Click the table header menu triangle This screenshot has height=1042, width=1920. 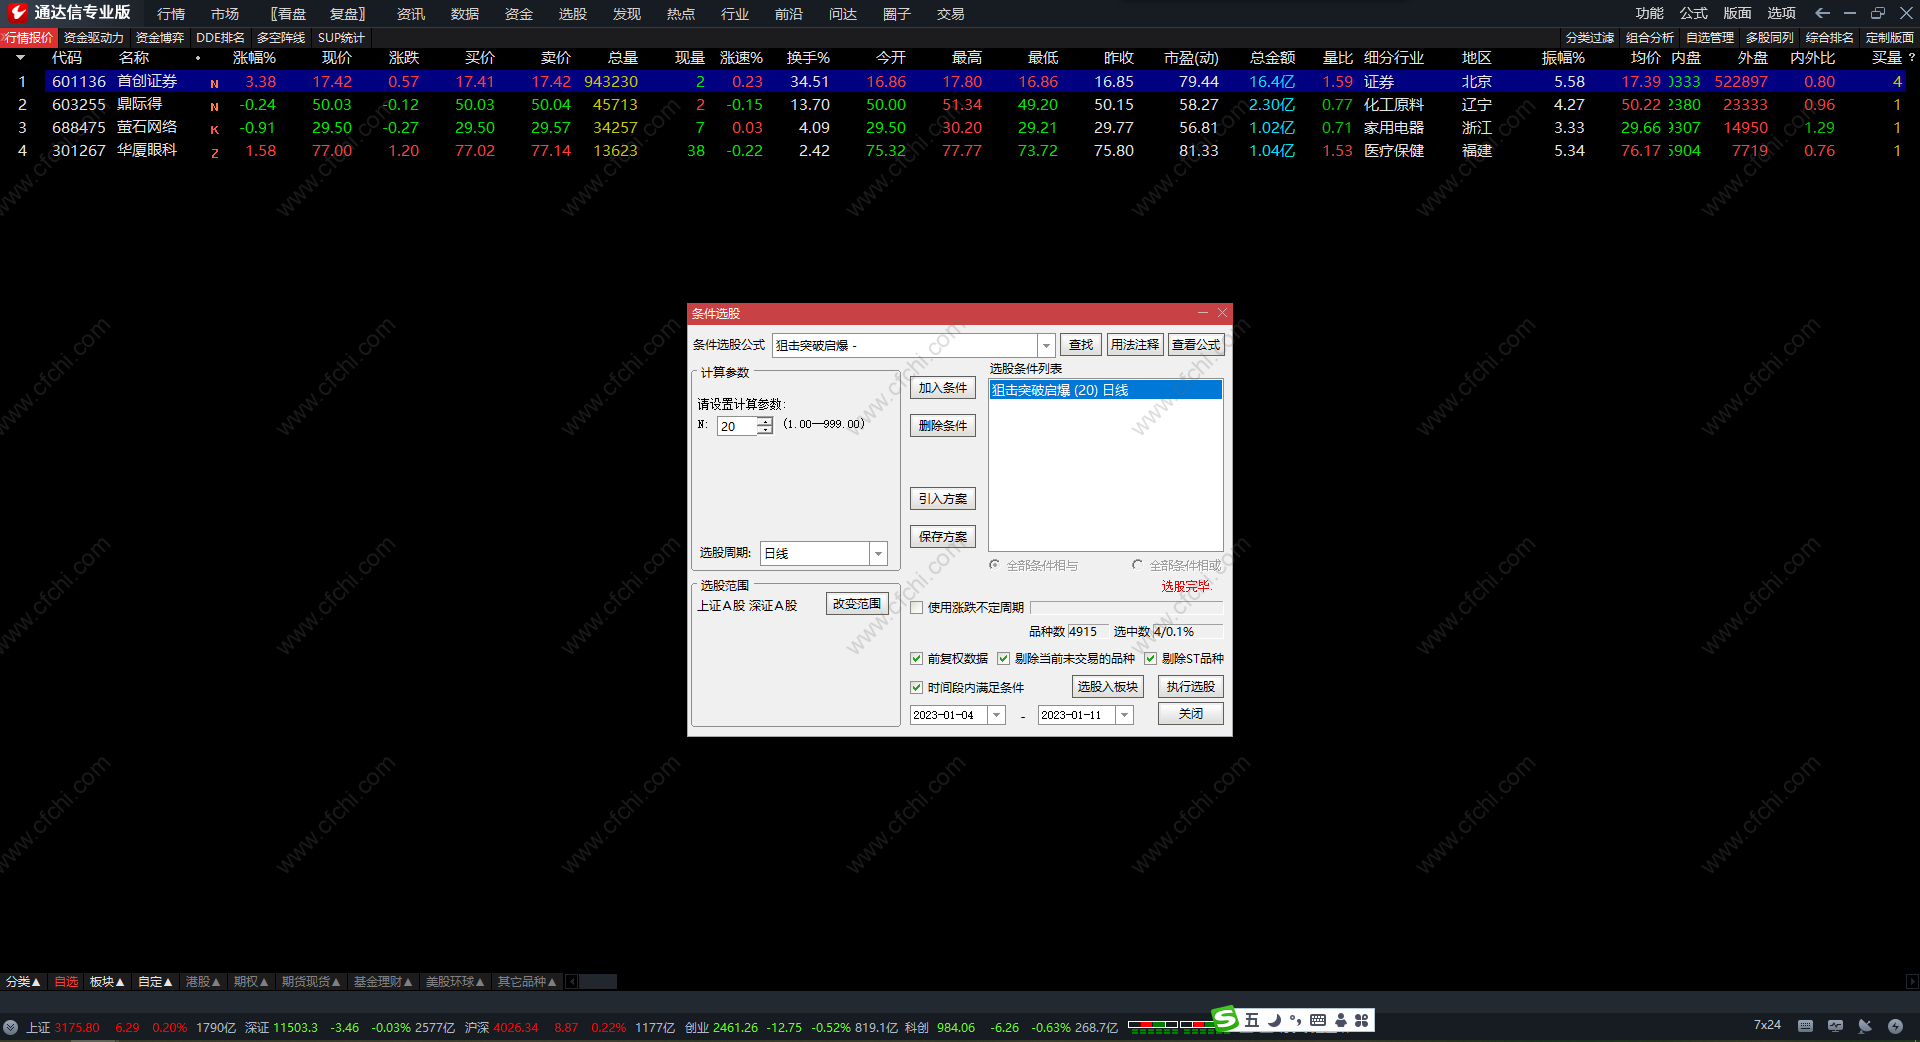[20, 58]
